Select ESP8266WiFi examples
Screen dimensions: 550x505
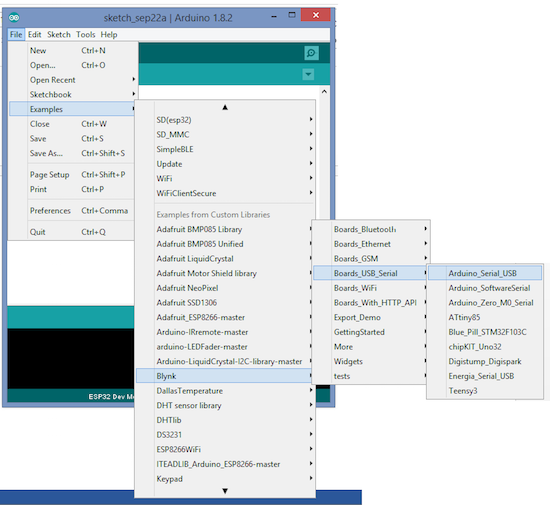tap(225, 450)
